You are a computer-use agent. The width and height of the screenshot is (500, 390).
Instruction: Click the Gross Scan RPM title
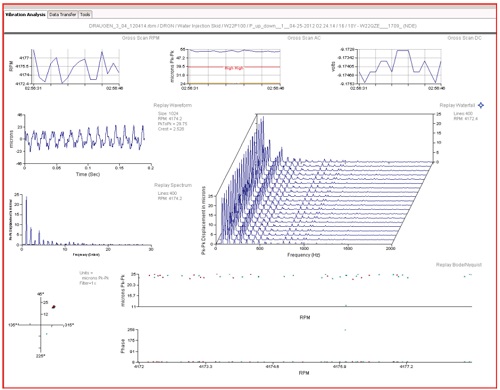point(141,38)
